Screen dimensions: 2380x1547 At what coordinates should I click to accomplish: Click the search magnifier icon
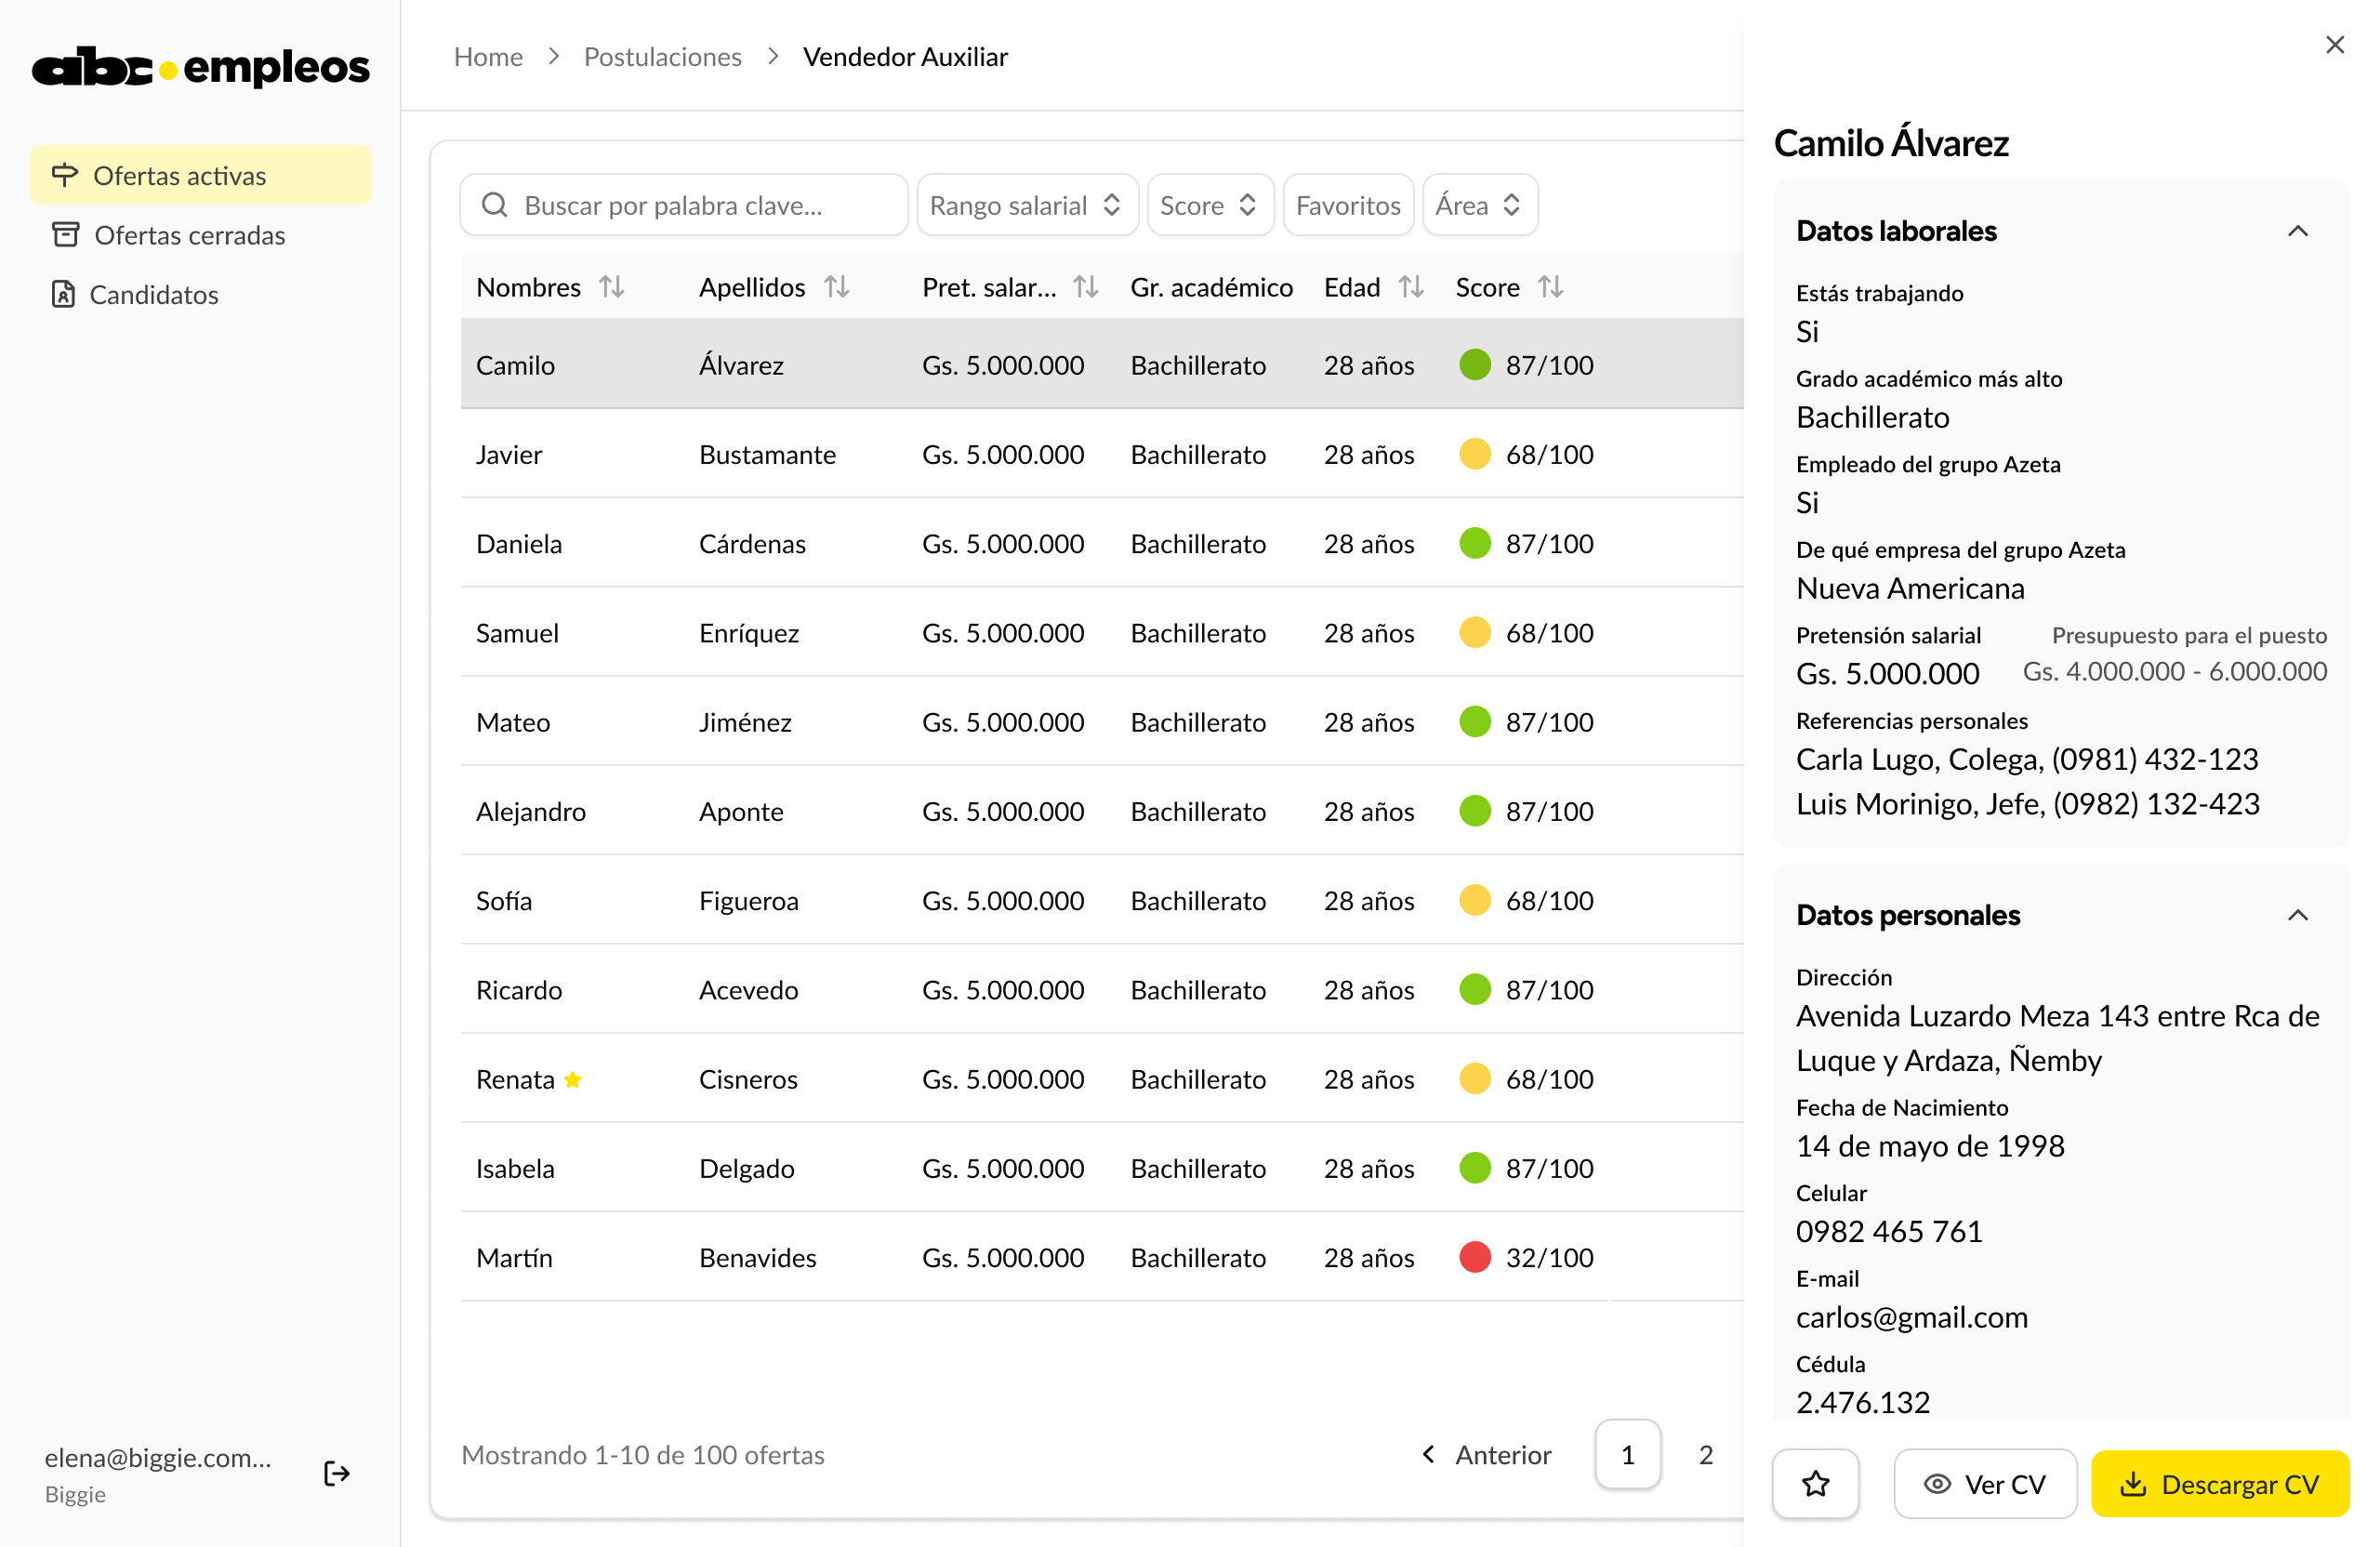click(x=495, y=204)
